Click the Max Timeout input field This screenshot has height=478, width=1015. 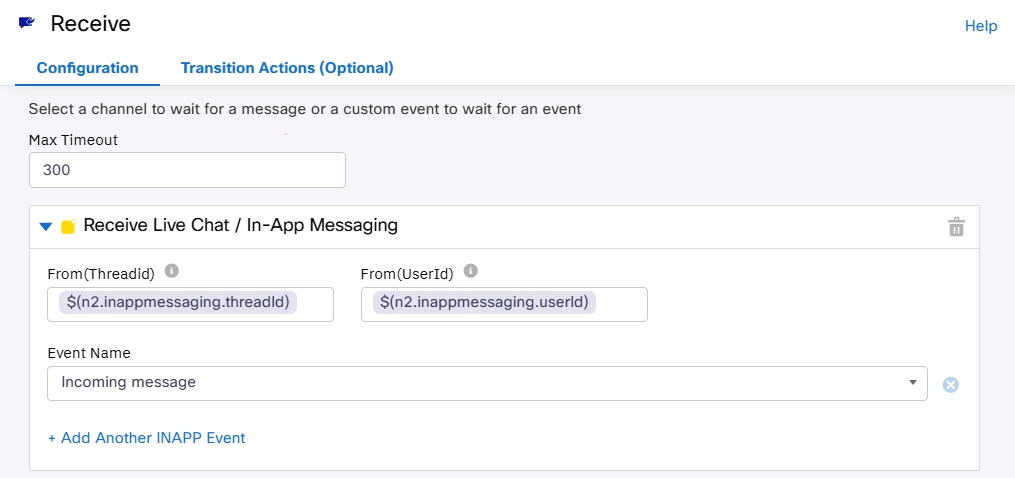click(187, 170)
